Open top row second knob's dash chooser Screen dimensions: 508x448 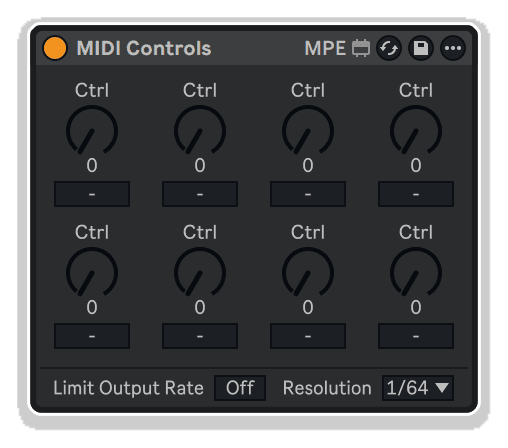(200, 194)
